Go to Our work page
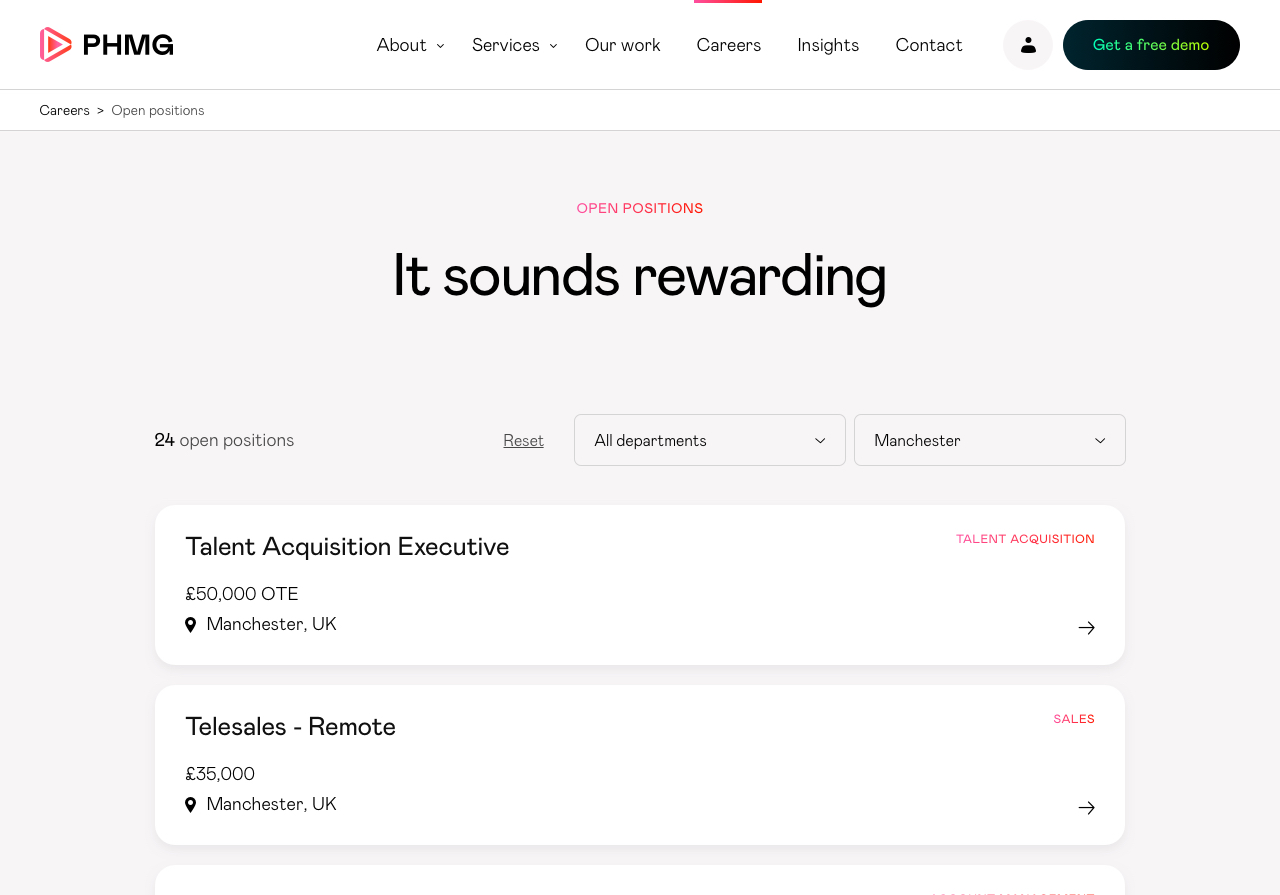This screenshot has width=1280, height=895. point(623,45)
